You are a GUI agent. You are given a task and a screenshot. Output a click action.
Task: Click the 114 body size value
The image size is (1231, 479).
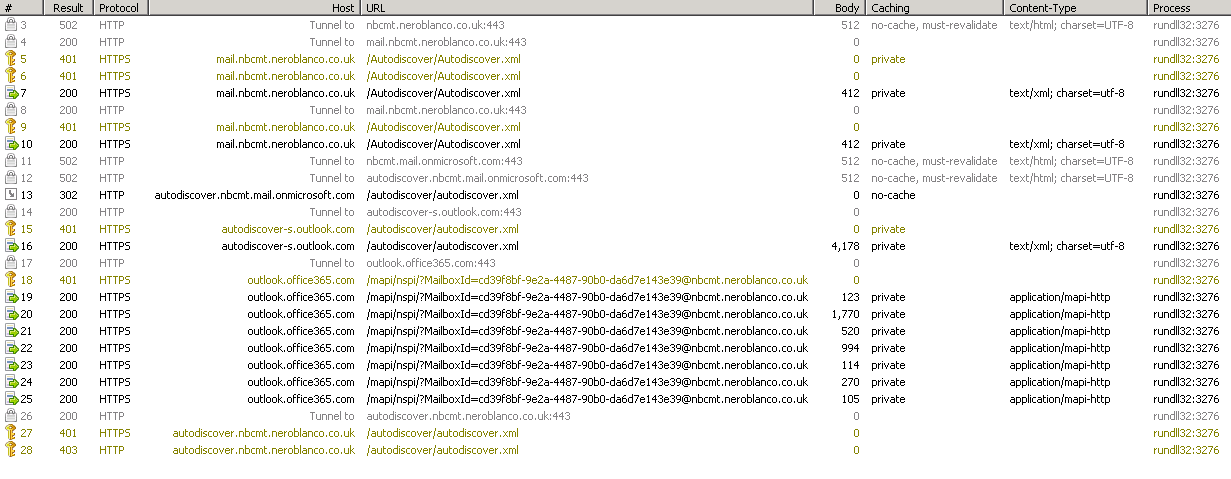pos(851,365)
